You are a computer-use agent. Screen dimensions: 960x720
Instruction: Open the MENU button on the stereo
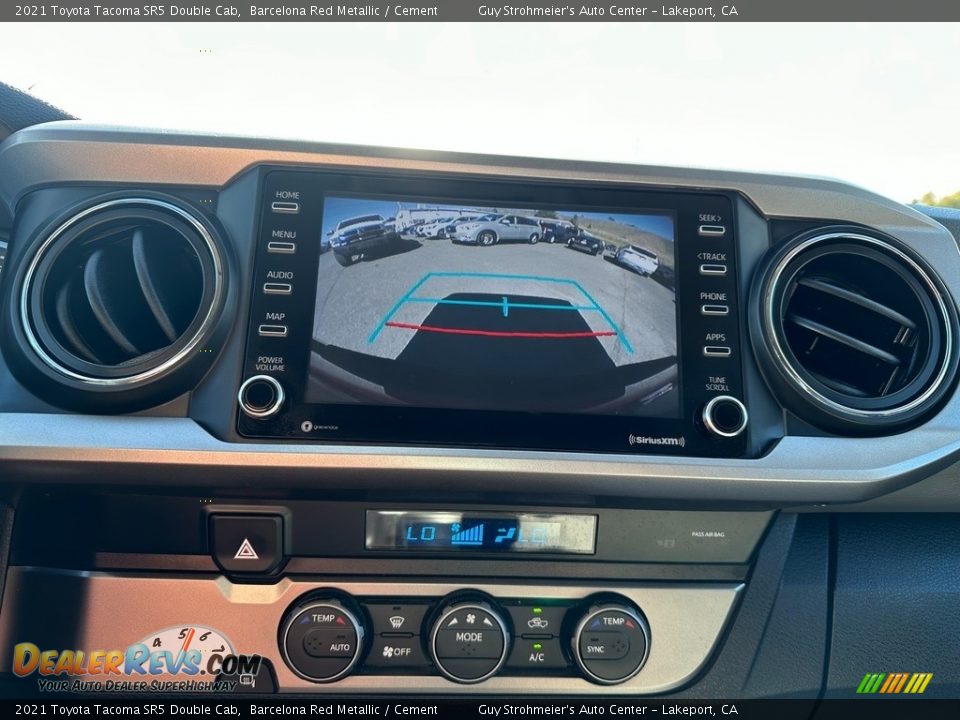(282, 247)
